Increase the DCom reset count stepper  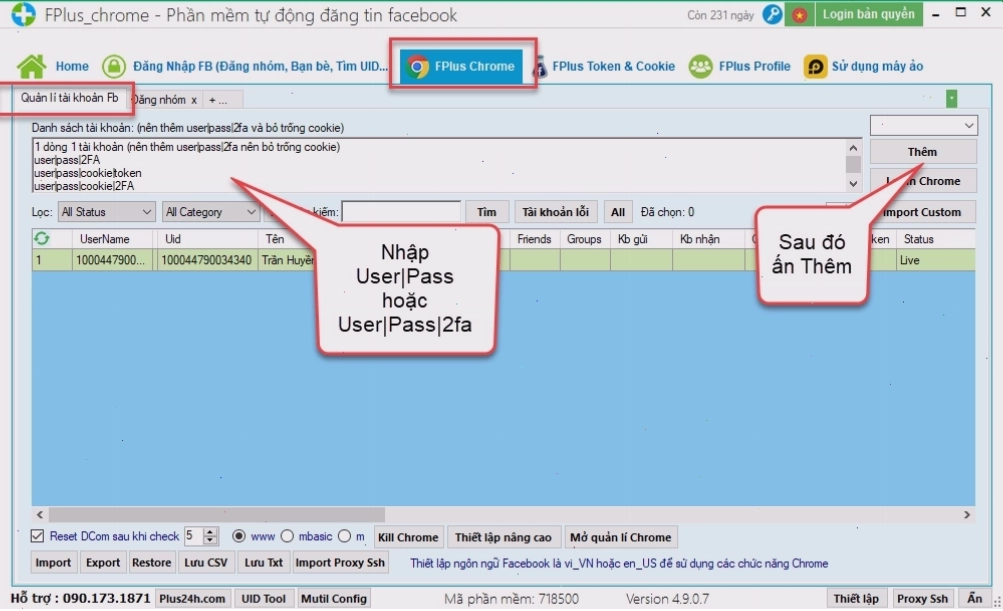point(210,532)
